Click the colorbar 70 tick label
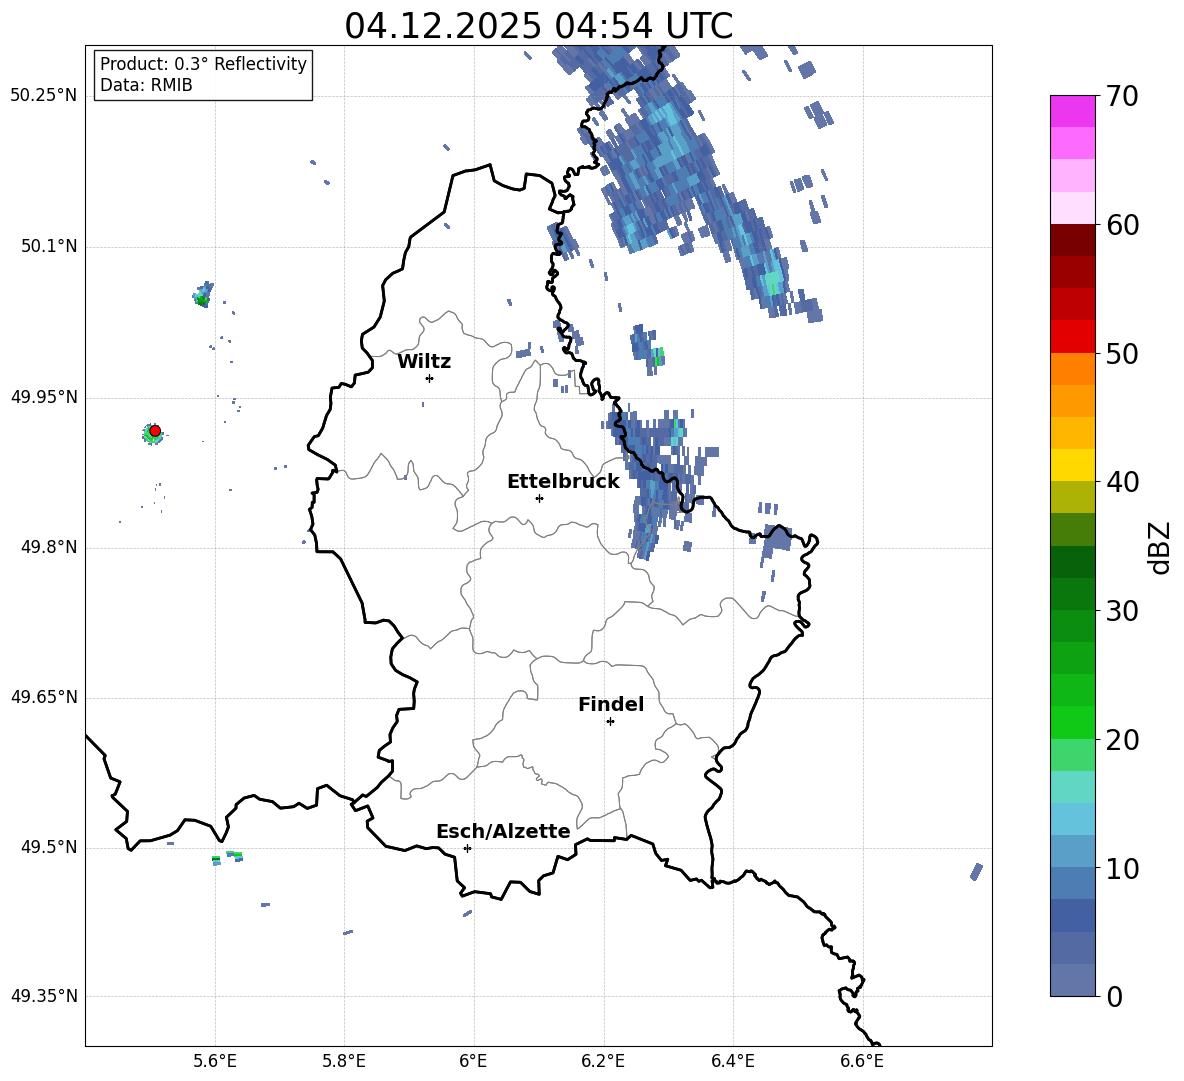The width and height of the screenshot is (1184, 1081). click(x=1123, y=97)
